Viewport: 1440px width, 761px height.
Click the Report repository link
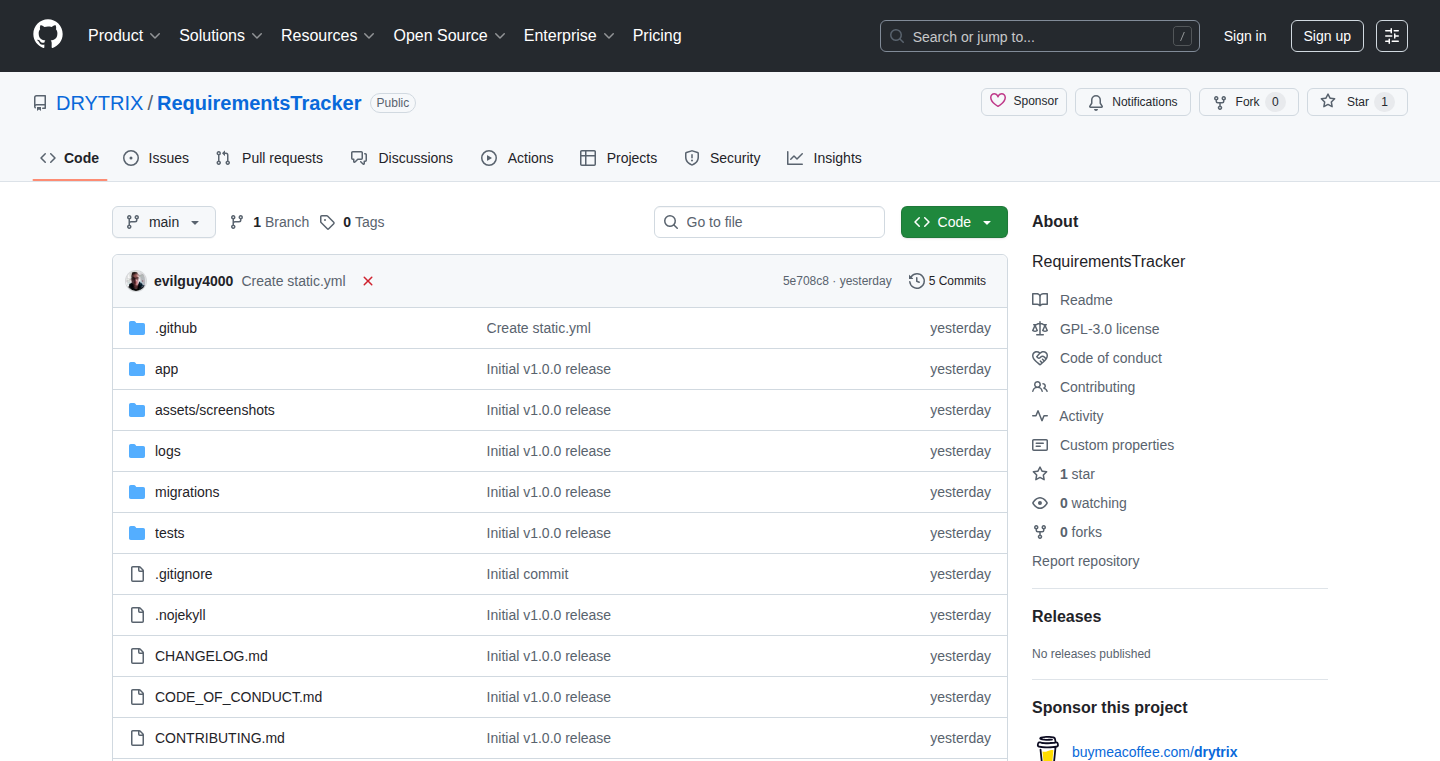tap(1086, 561)
